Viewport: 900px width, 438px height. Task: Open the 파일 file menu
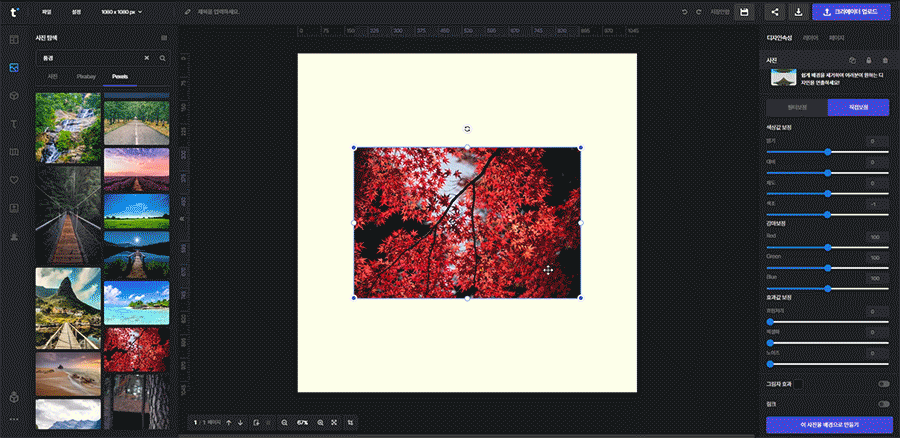(x=47, y=12)
